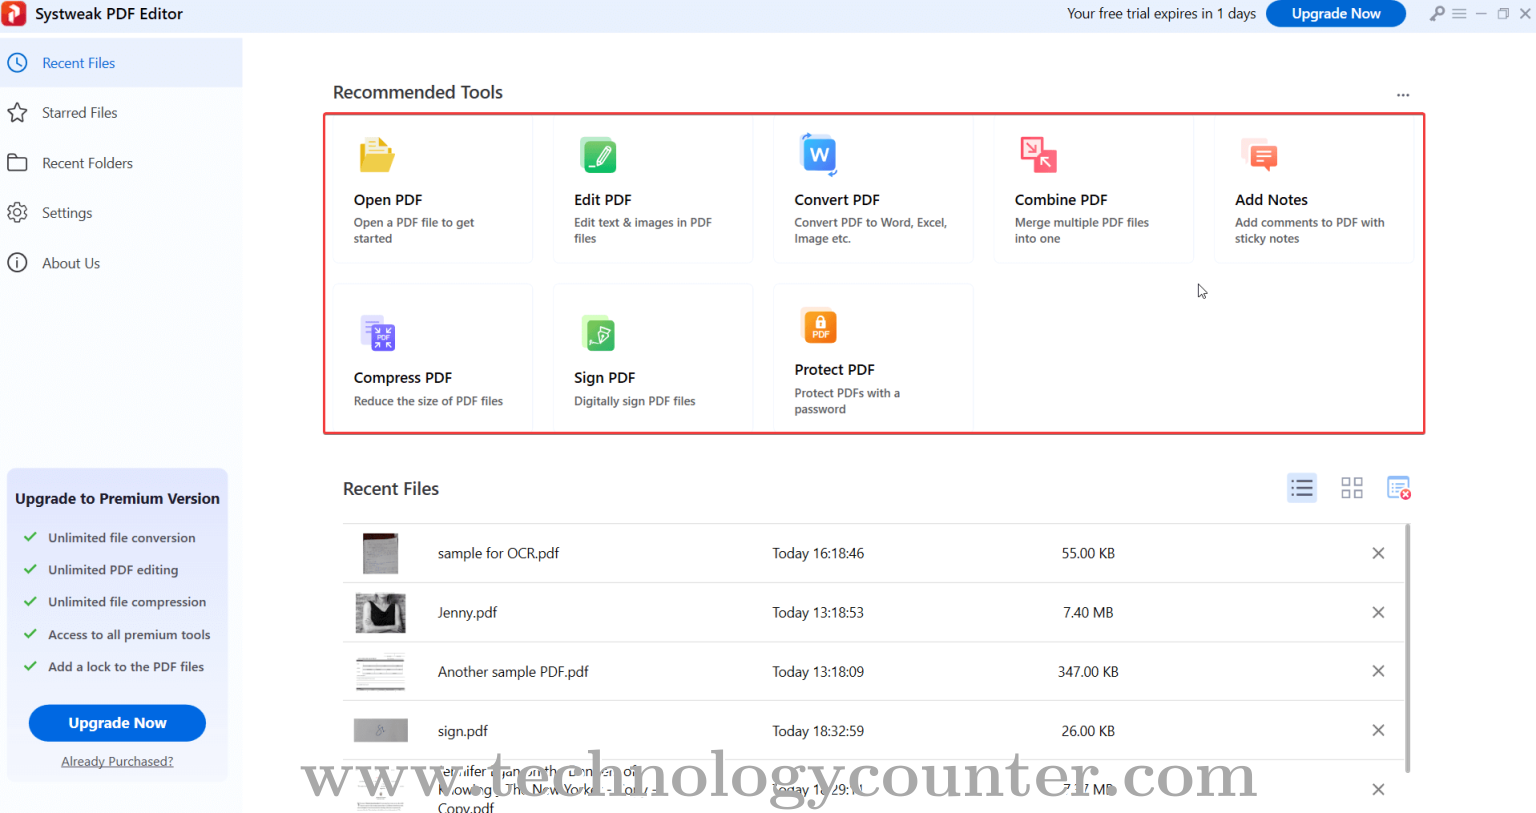Open About Us from the sidebar

pyautogui.click(x=121, y=263)
